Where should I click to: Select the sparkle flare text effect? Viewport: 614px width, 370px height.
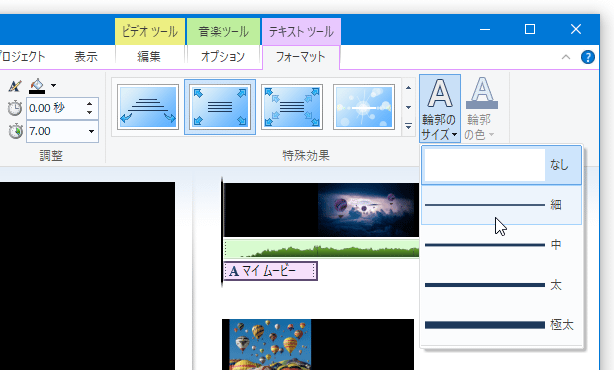coord(364,107)
